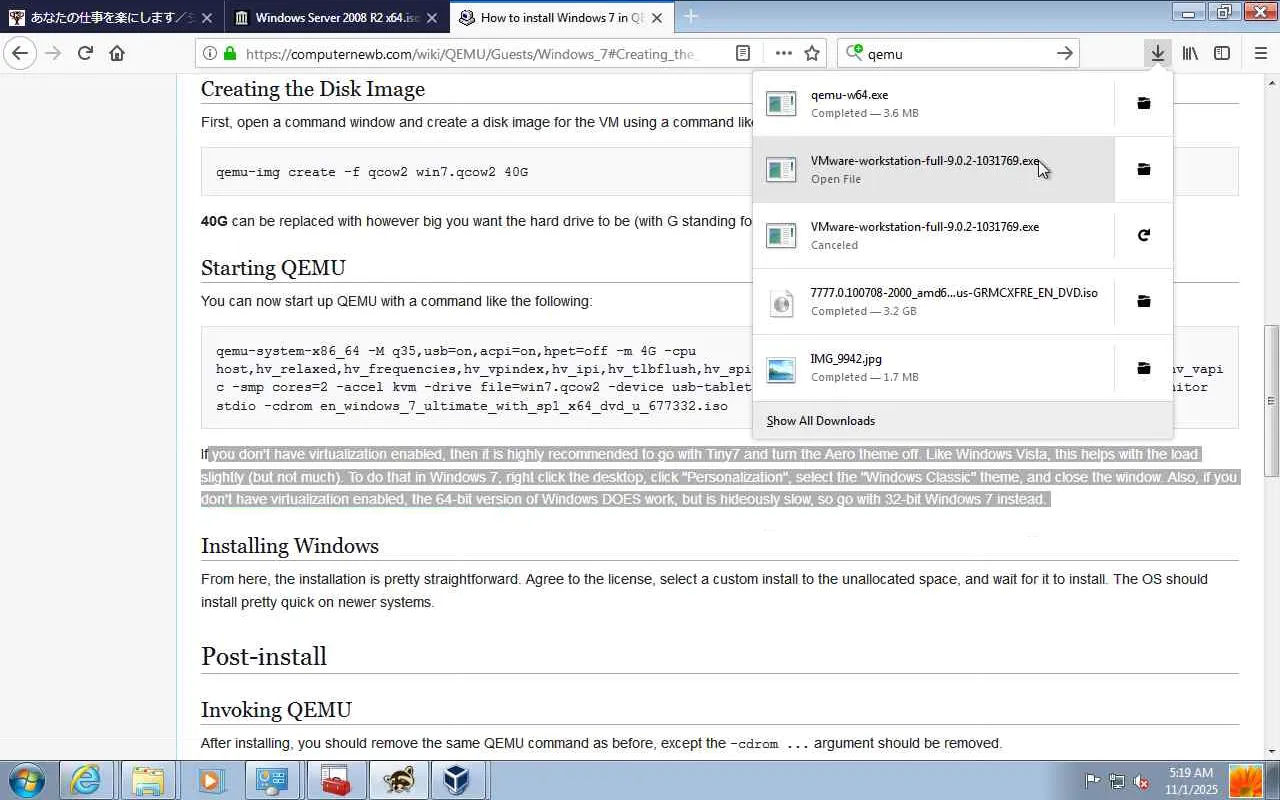Click the taskbar clock showing 5:19 AM
1280x800 pixels.
point(1190,781)
